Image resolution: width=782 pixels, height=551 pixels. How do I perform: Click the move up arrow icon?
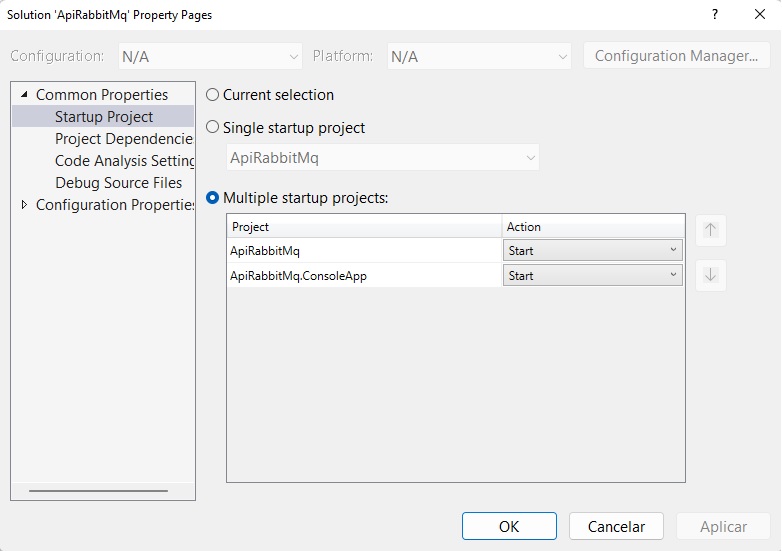pyautogui.click(x=711, y=230)
